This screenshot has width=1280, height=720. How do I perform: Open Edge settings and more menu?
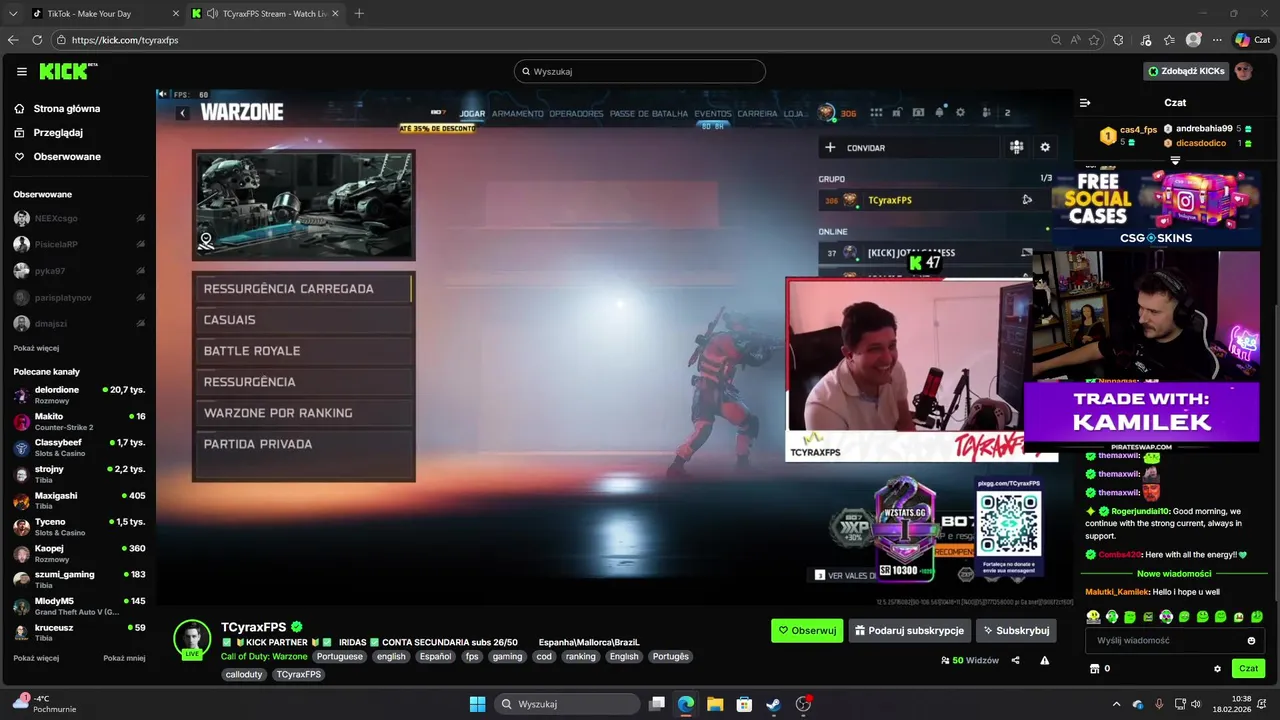[x=1217, y=40]
